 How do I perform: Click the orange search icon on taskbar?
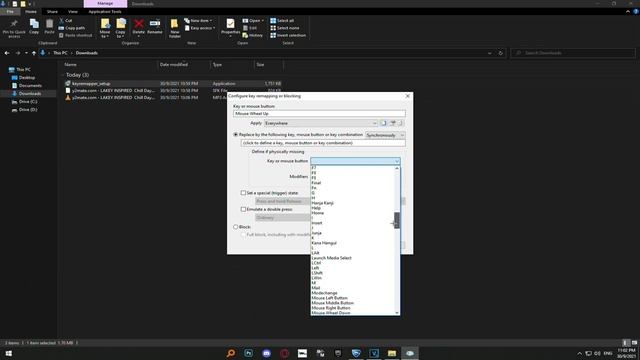pyautogui.click(x=231, y=353)
